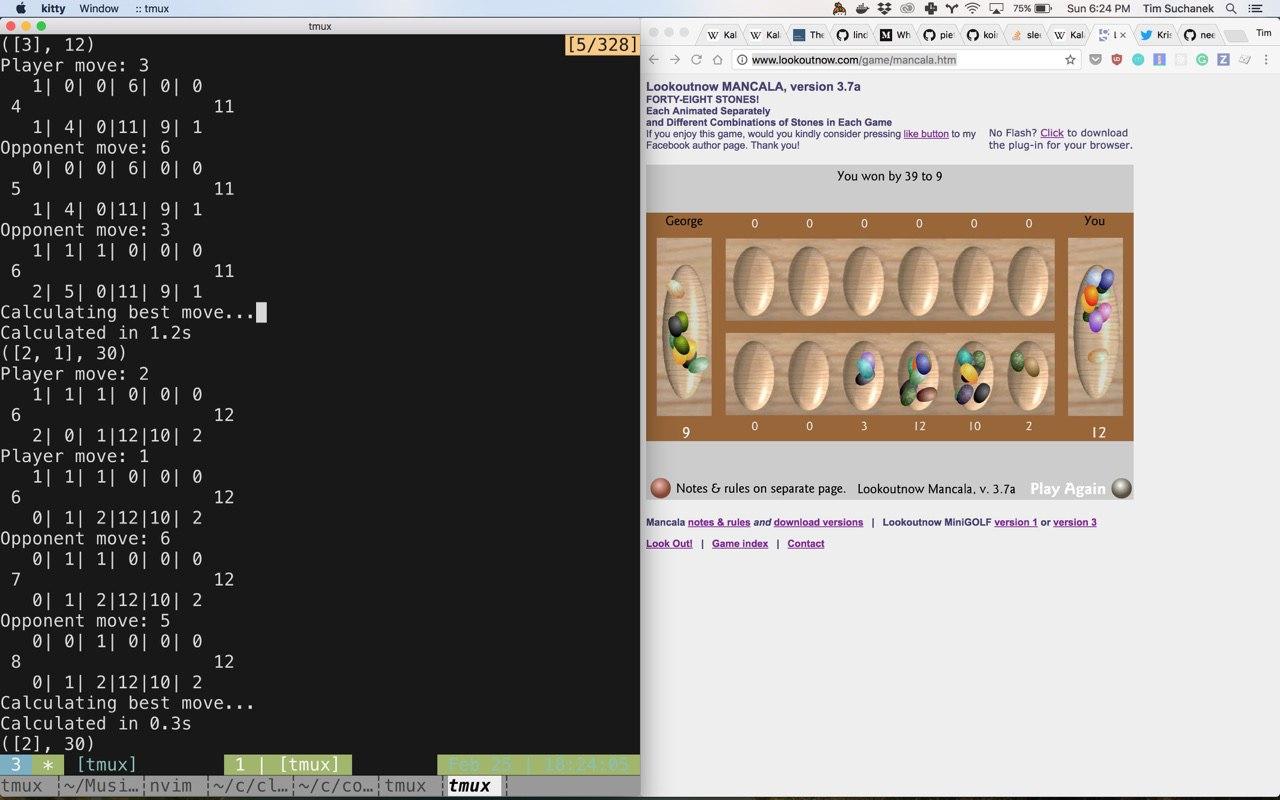Select the '~/Musi…' kitty tab
The width and height of the screenshot is (1280, 800).
pyautogui.click(x=100, y=786)
